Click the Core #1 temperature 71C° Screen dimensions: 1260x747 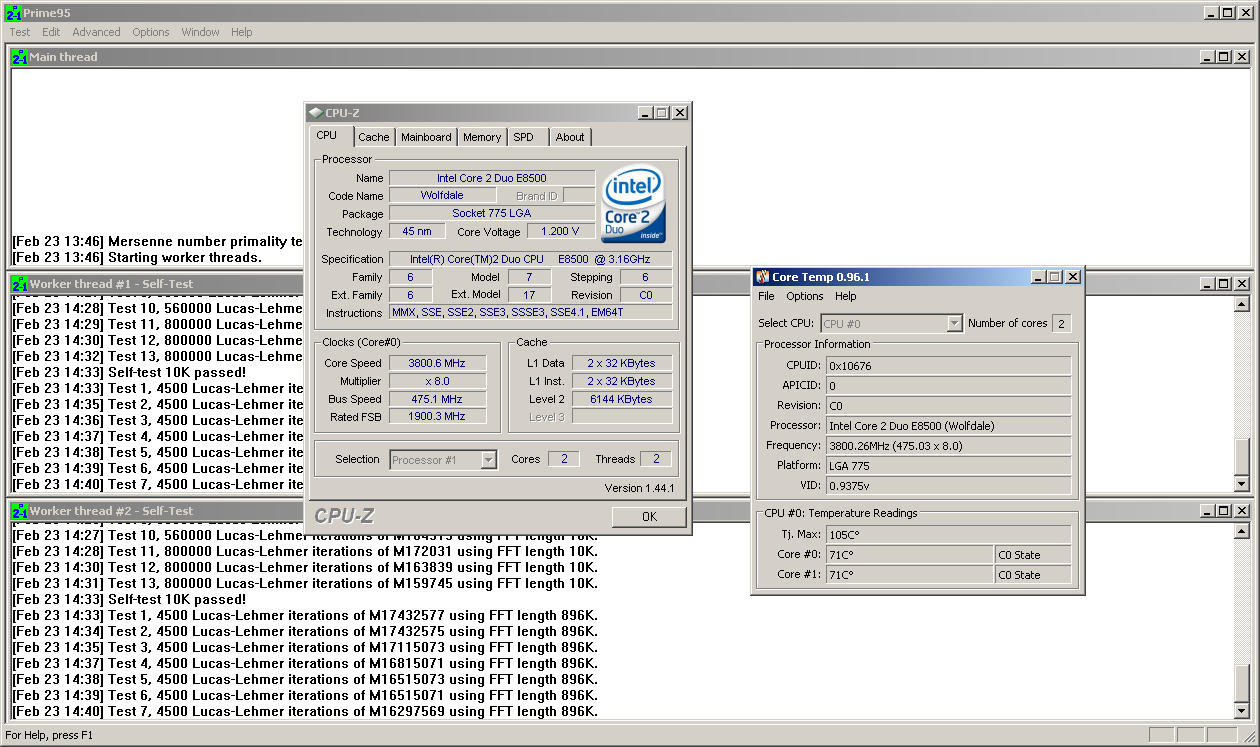(910, 574)
